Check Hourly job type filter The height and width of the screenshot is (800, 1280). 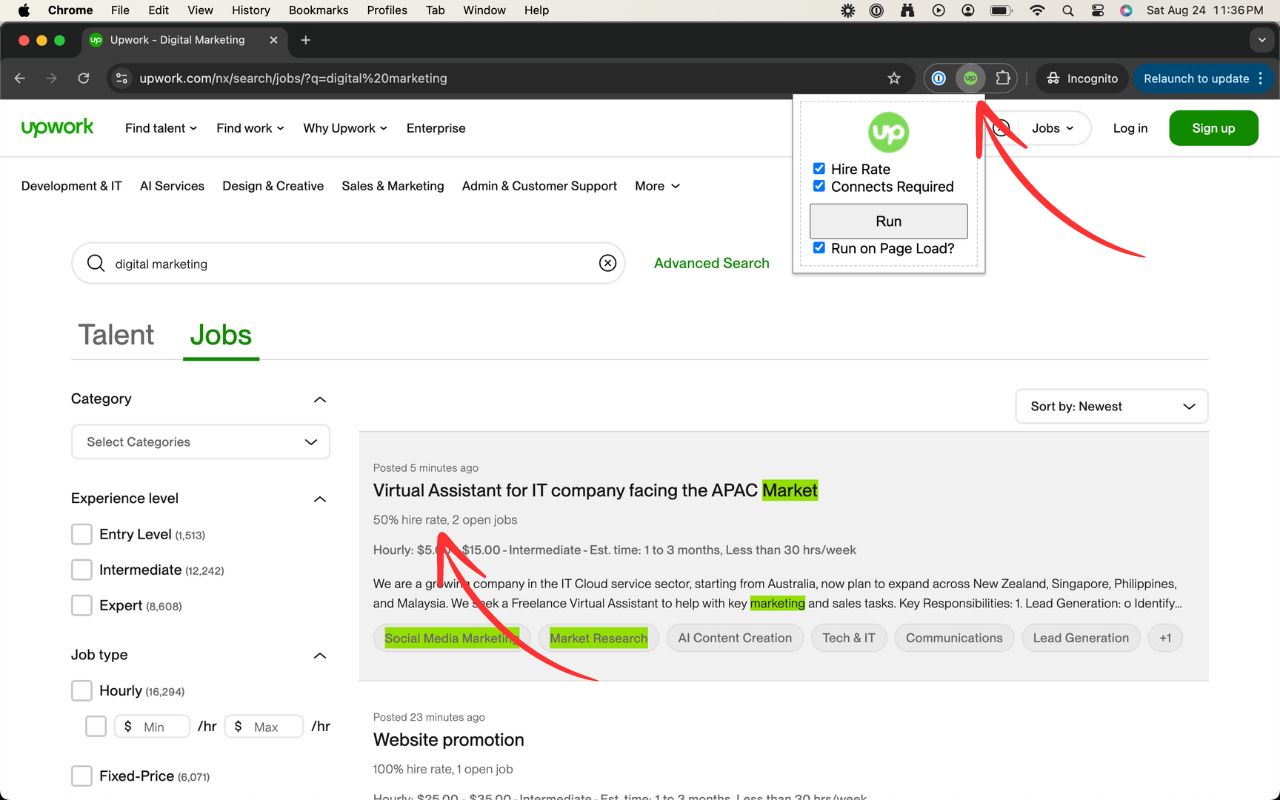click(82, 691)
